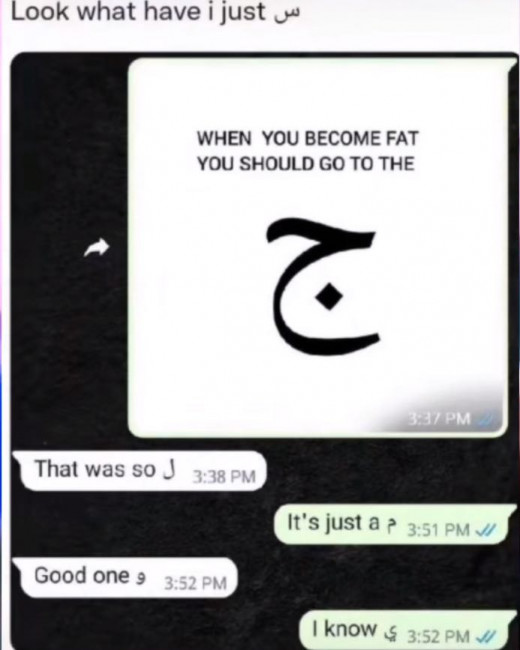Viewport: 520px width, 650px height.
Task: Click read ticks on 'I know' message
Action: 484,635
